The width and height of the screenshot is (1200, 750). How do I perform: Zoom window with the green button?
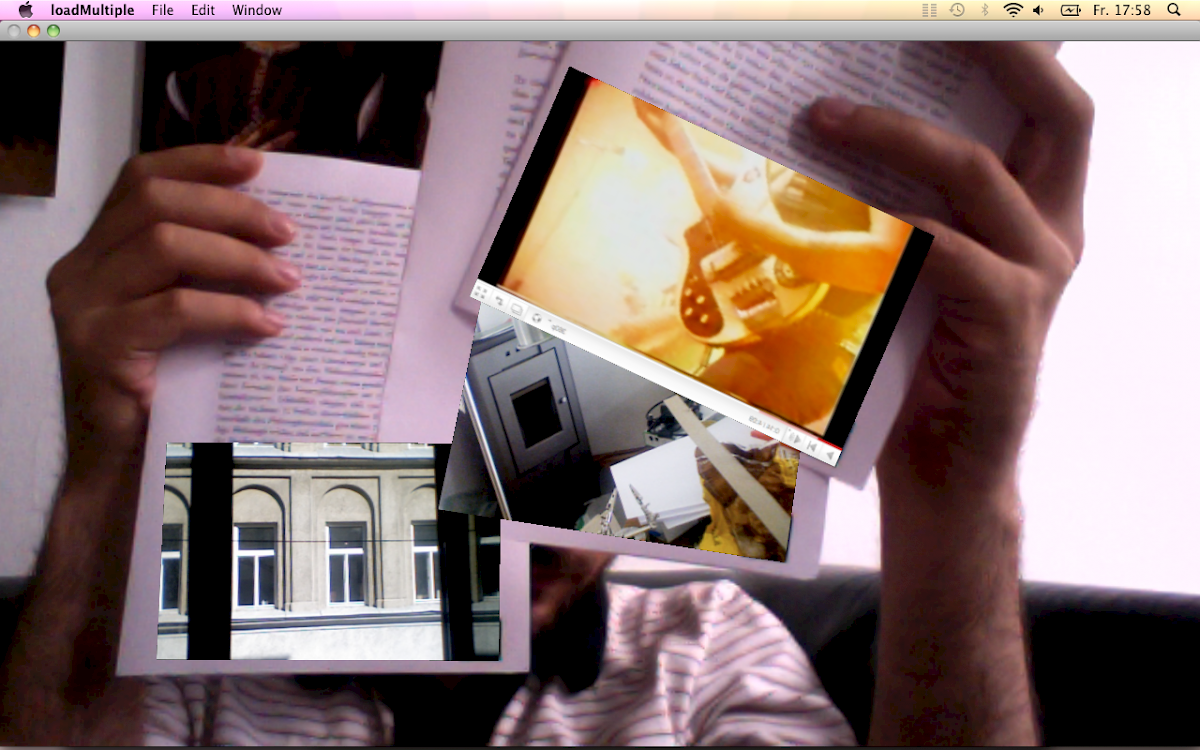pyautogui.click(x=53, y=31)
